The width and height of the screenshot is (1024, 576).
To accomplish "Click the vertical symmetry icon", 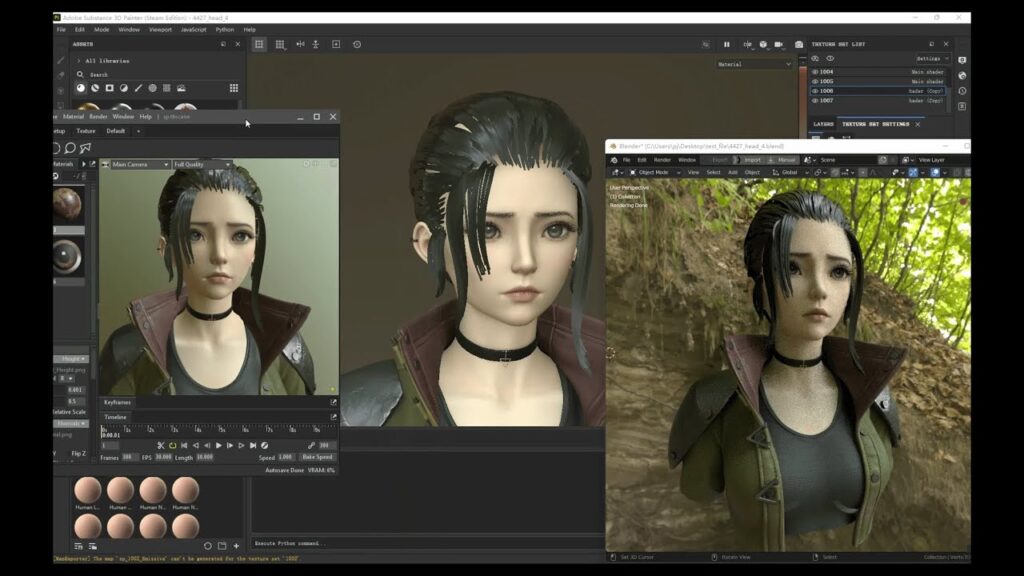I will click(x=316, y=44).
